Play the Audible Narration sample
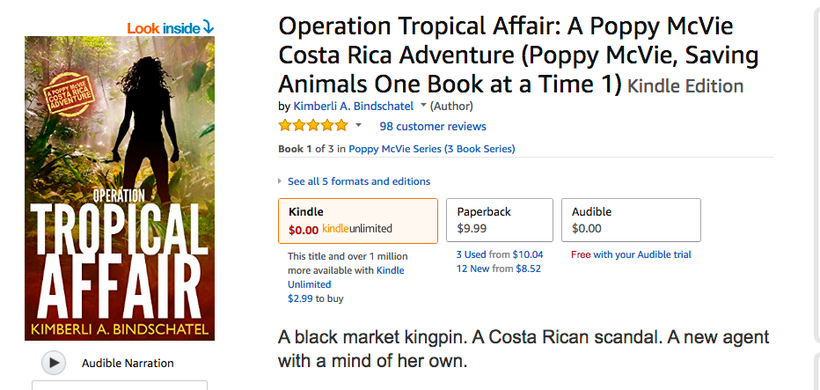 coord(53,363)
